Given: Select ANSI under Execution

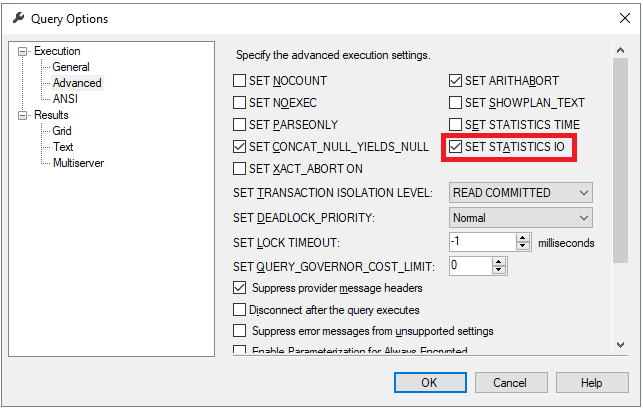Looking at the screenshot, I should tap(65, 99).
